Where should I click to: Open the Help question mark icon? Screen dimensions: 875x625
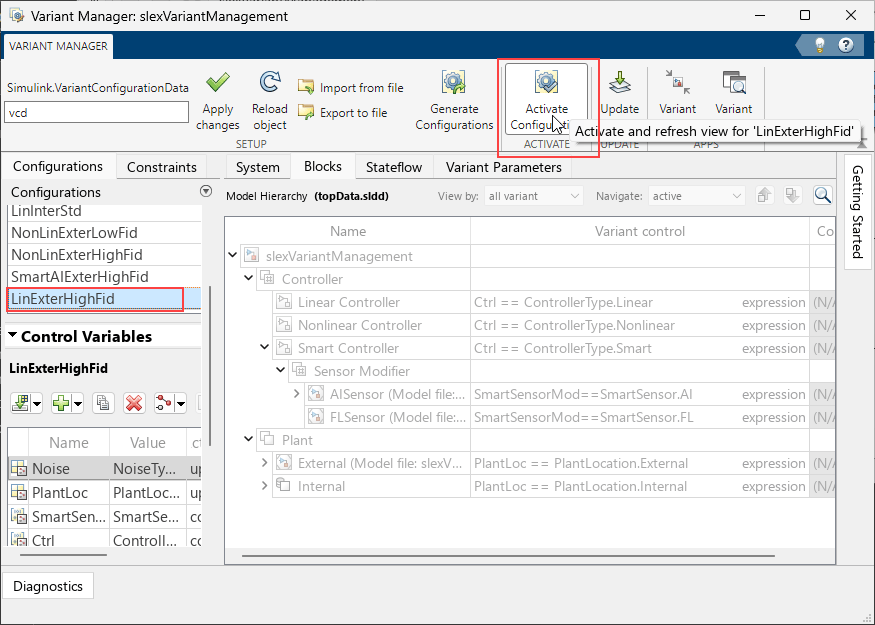[x=846, y=45]
